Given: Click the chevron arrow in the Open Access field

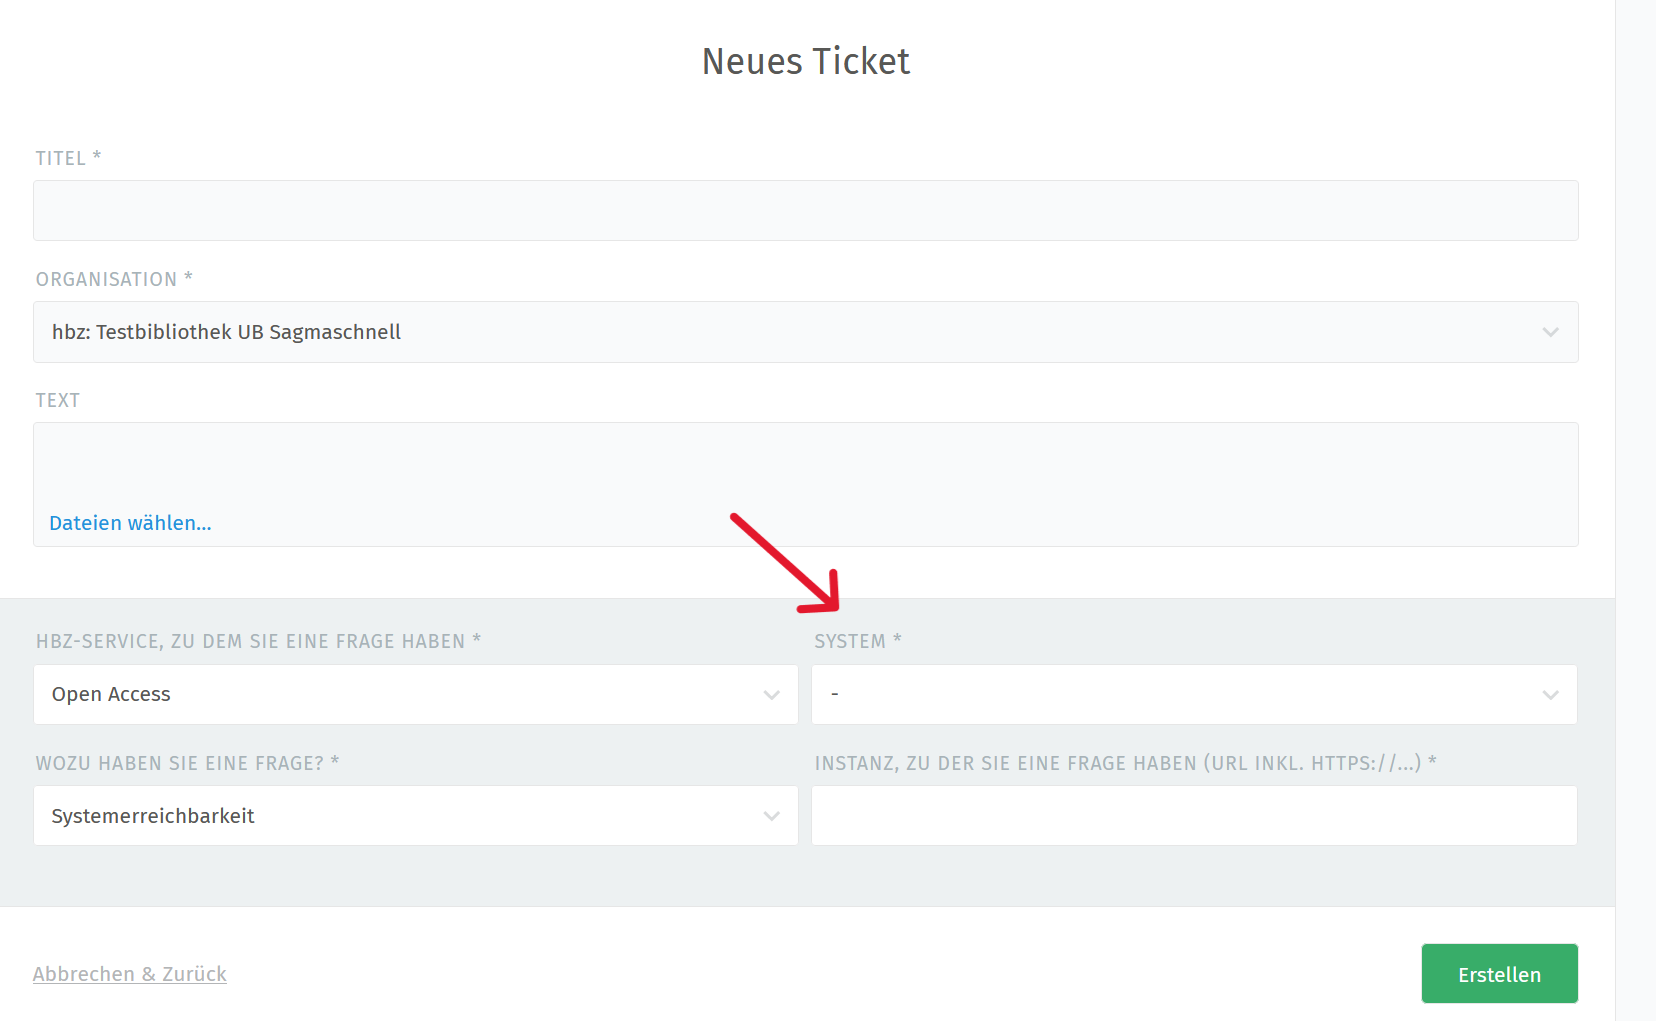Looking at the screenshot, I should pyautogui.click(x=771, y=695).
